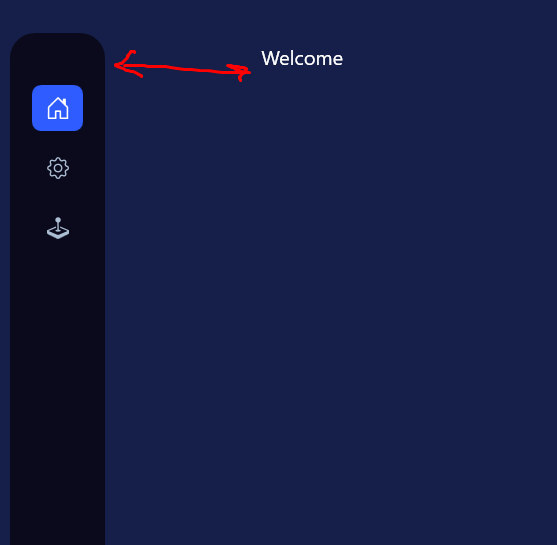Select the Welcome heading text
The width and height of the screenshot is (557, 545).
click(302, 58)
